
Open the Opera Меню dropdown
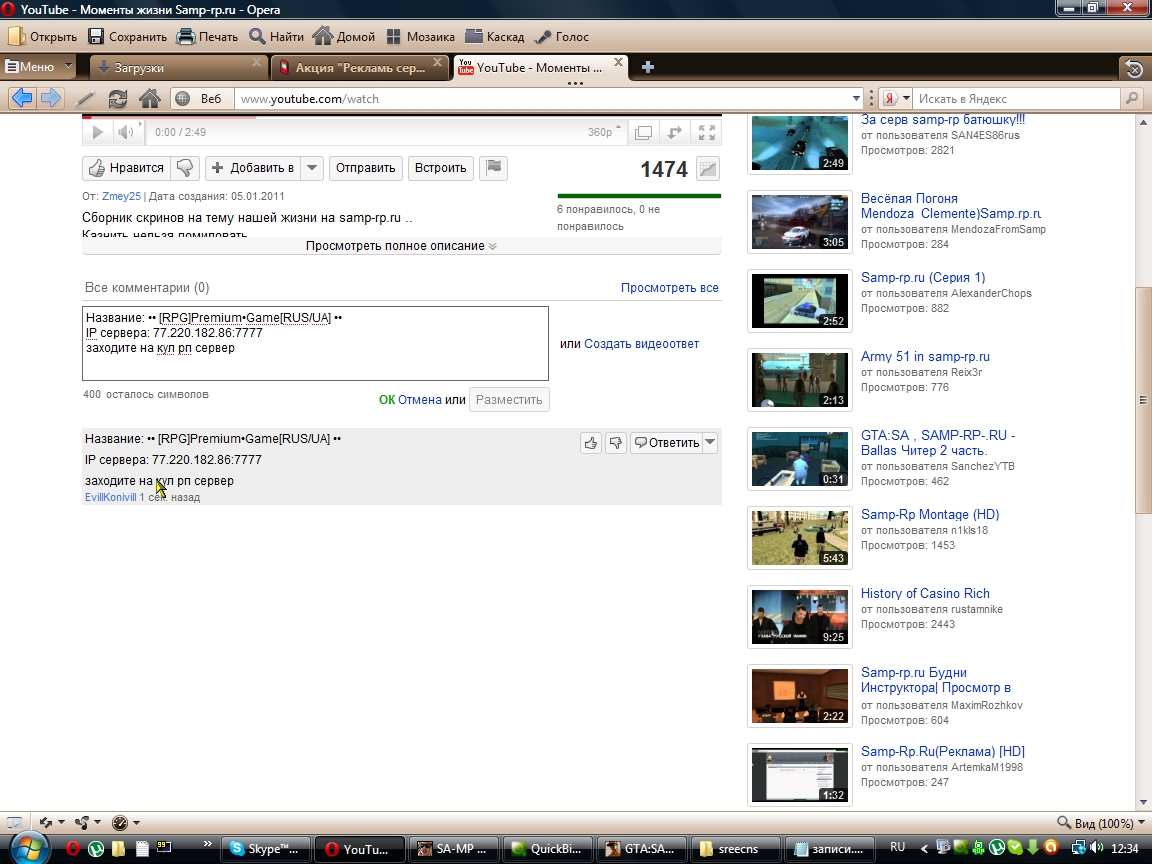38,67
